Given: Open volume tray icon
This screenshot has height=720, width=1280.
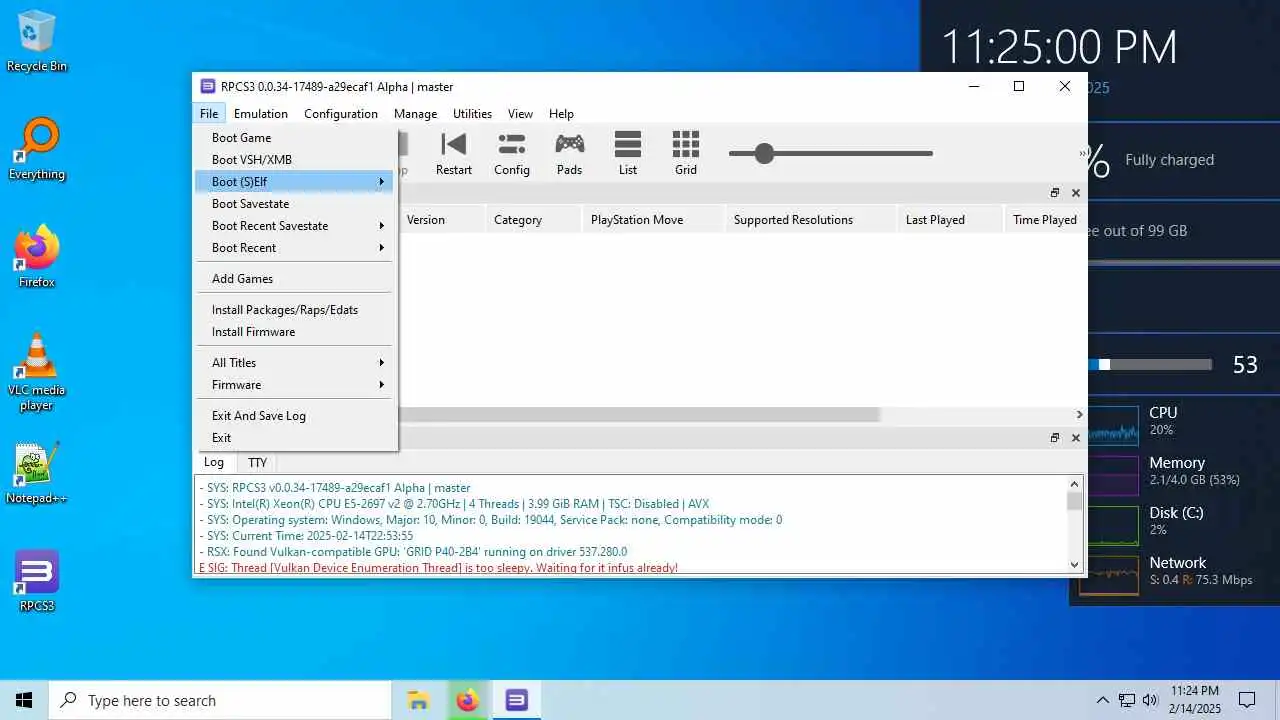Looking at the screenshot, I should click(1150, 700).
